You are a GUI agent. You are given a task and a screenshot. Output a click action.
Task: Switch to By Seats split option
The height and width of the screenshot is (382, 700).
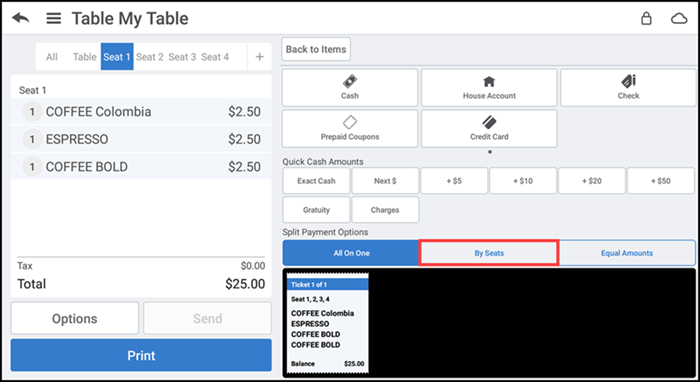pyautogui.click(x=489, y=253)
